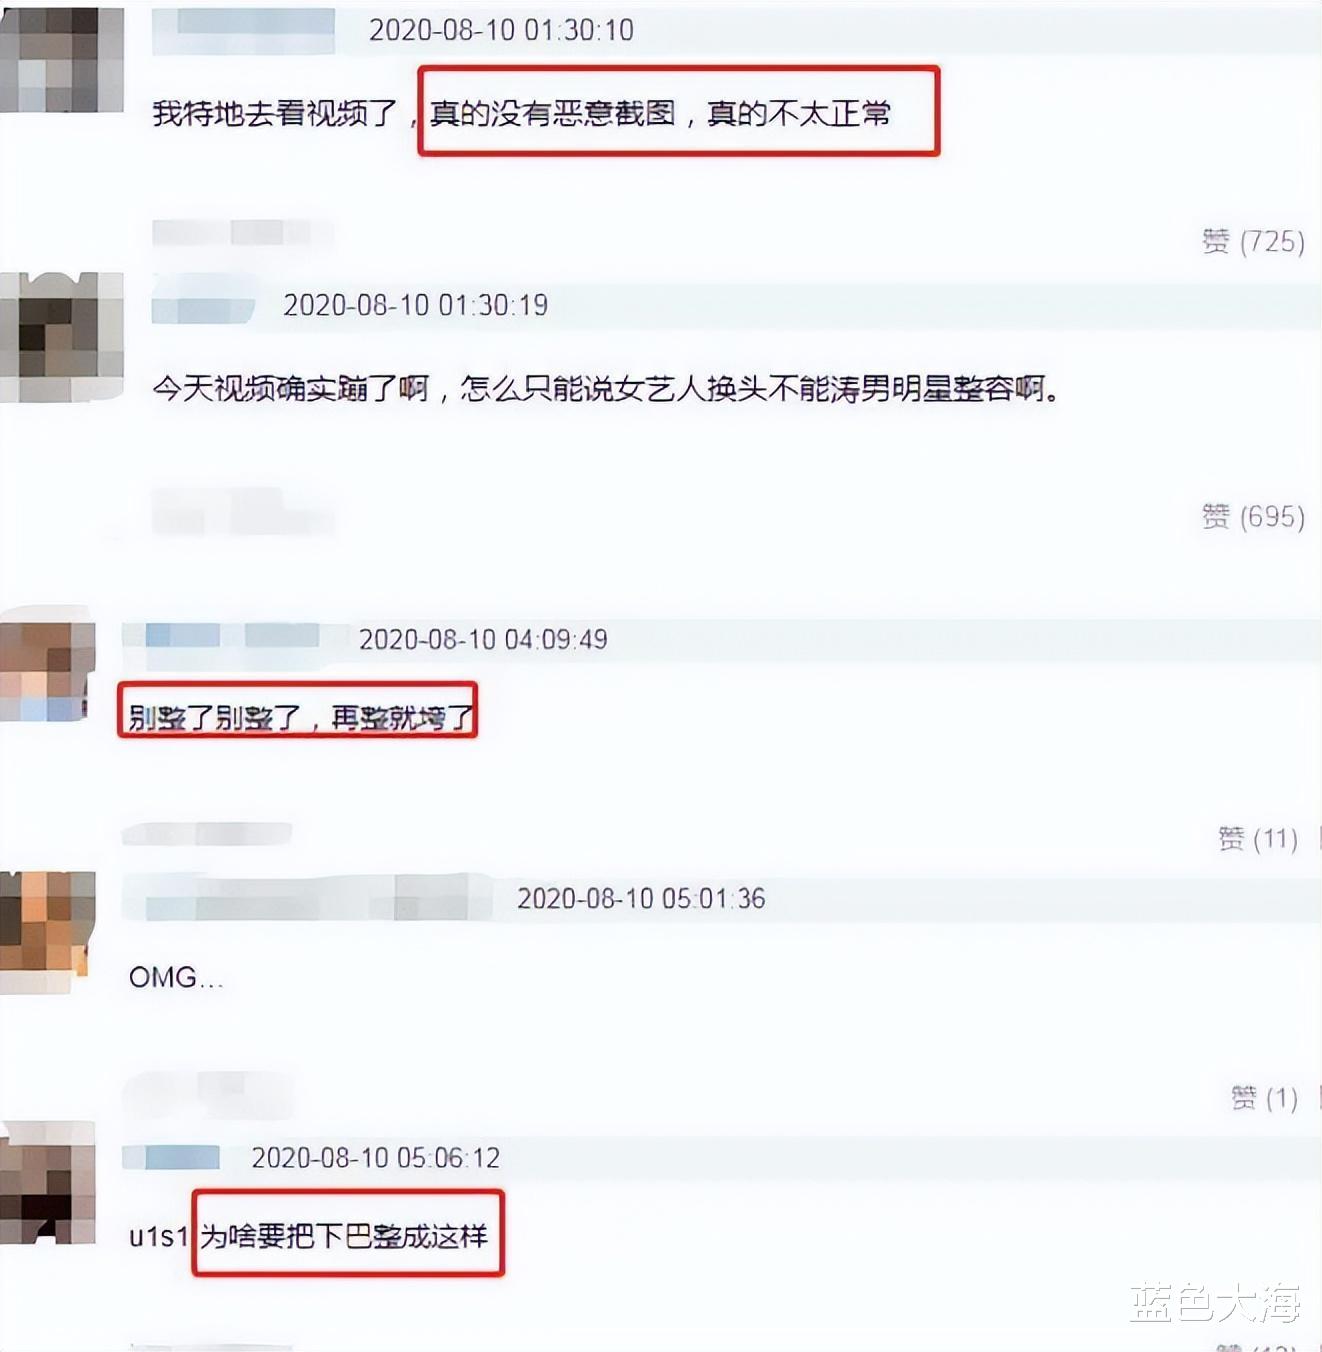Click the 蓝色大海 watermark
The width and height of the screenshot is (1322, 1352).
coord(1216,1302)
